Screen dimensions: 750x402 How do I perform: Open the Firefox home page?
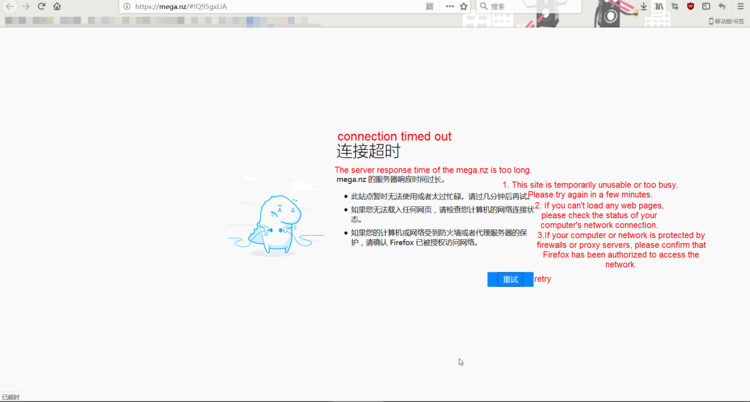[57, 6]
